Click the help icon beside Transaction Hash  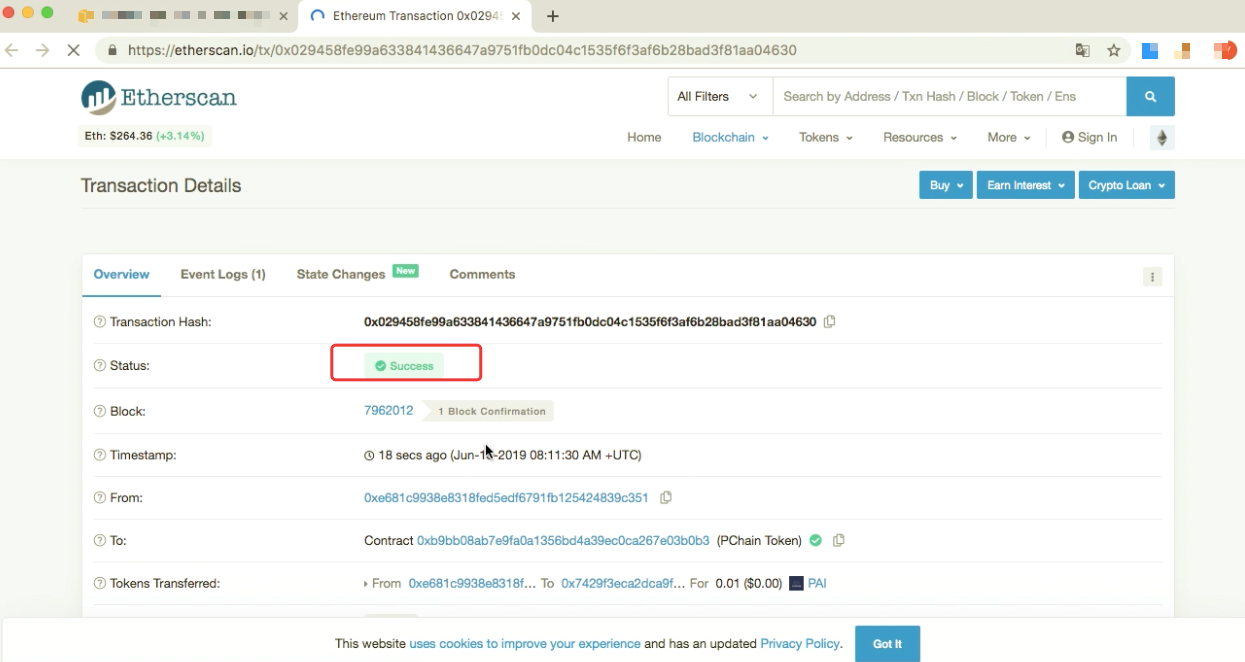click(99, 322)
